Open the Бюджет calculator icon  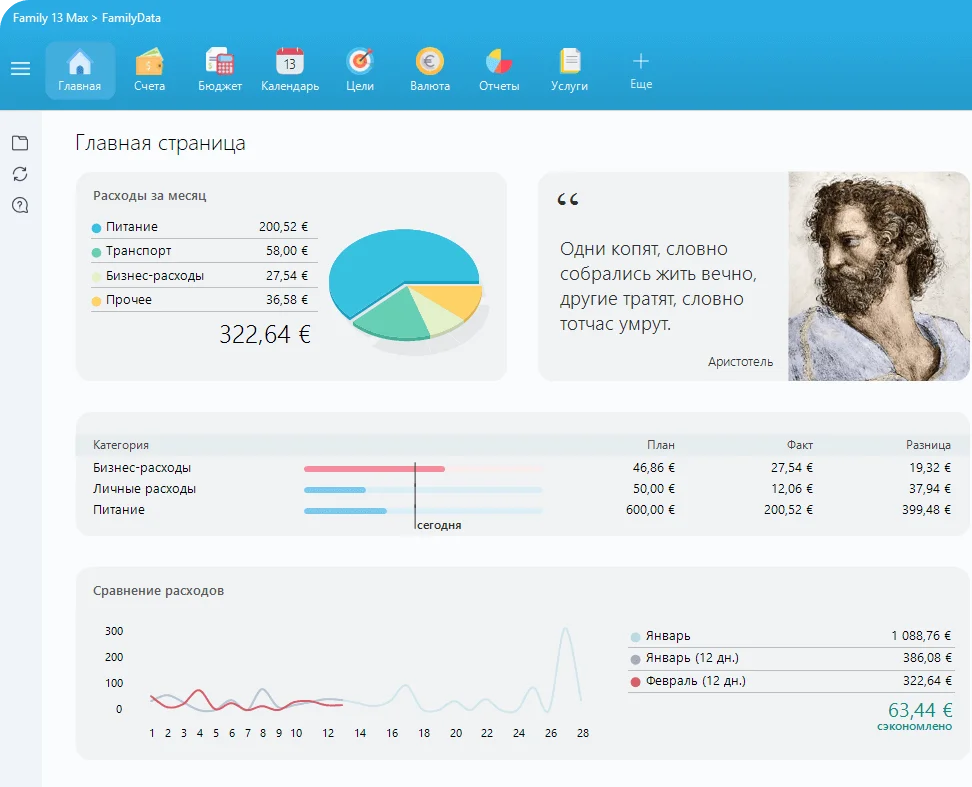pyautogui.click(x=219, y=63)
